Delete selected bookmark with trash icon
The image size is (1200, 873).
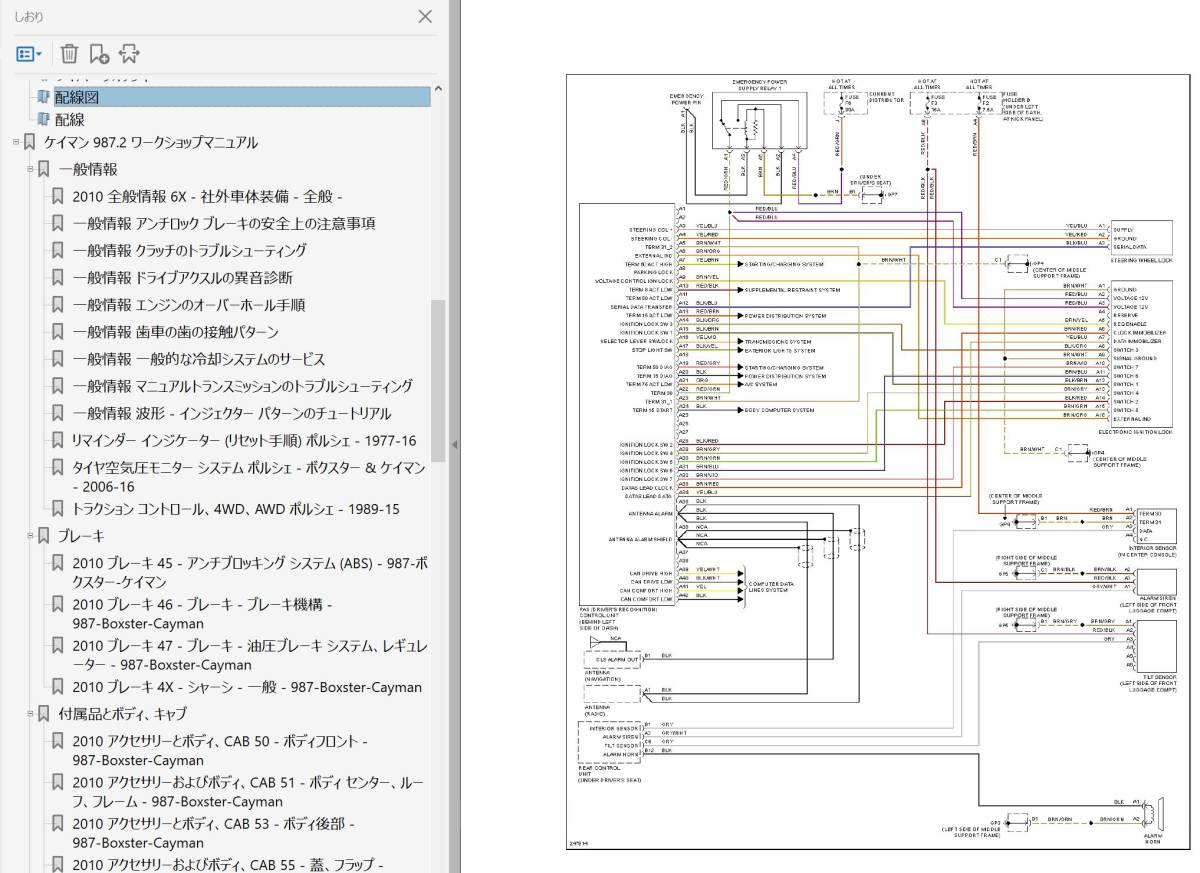coord(69,53)
